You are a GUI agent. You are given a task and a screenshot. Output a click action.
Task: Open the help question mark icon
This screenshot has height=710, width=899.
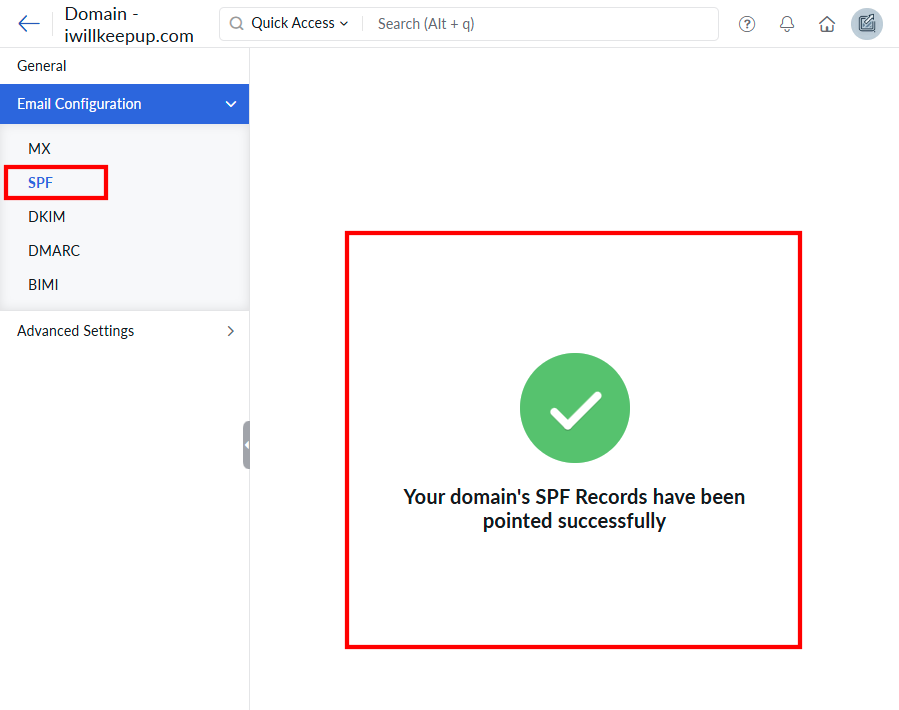(x=747, y=24)
